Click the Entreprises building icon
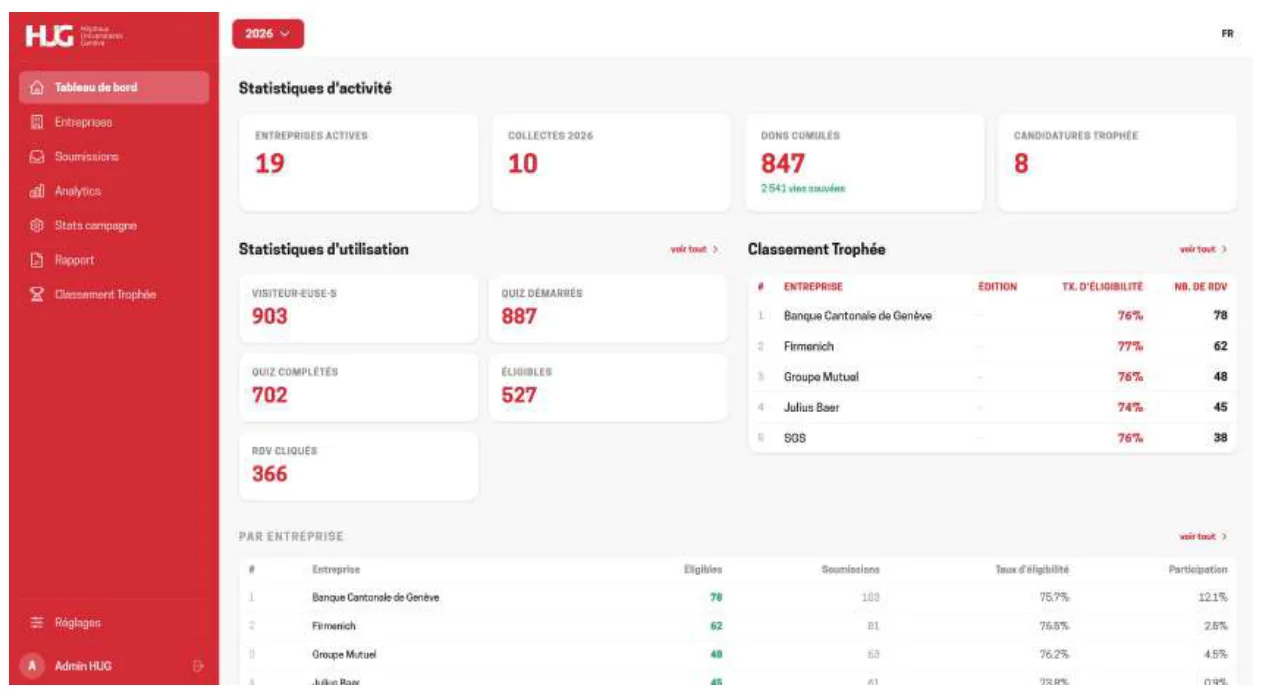Image resolution: width=1263 pixels, height=694 pixels. [37, 122]
